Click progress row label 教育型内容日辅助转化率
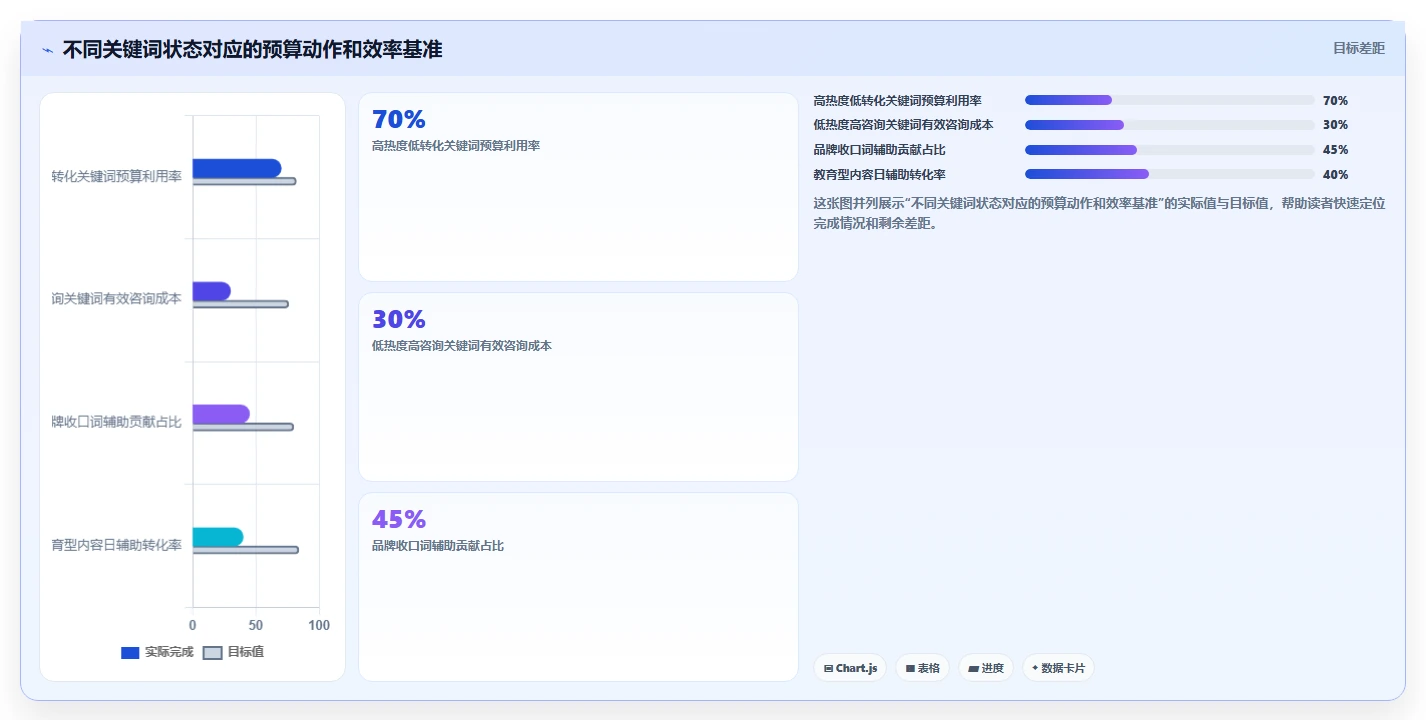1426x720 pixels. (x=880, y=175)
